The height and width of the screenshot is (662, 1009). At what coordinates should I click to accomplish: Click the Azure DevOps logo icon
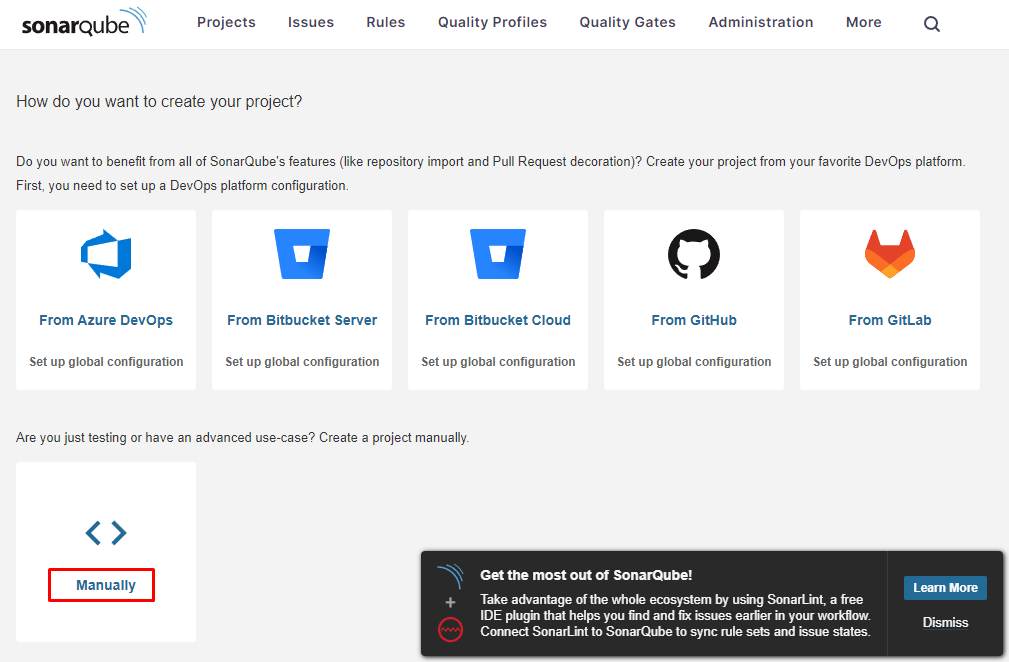pos(106,254)
